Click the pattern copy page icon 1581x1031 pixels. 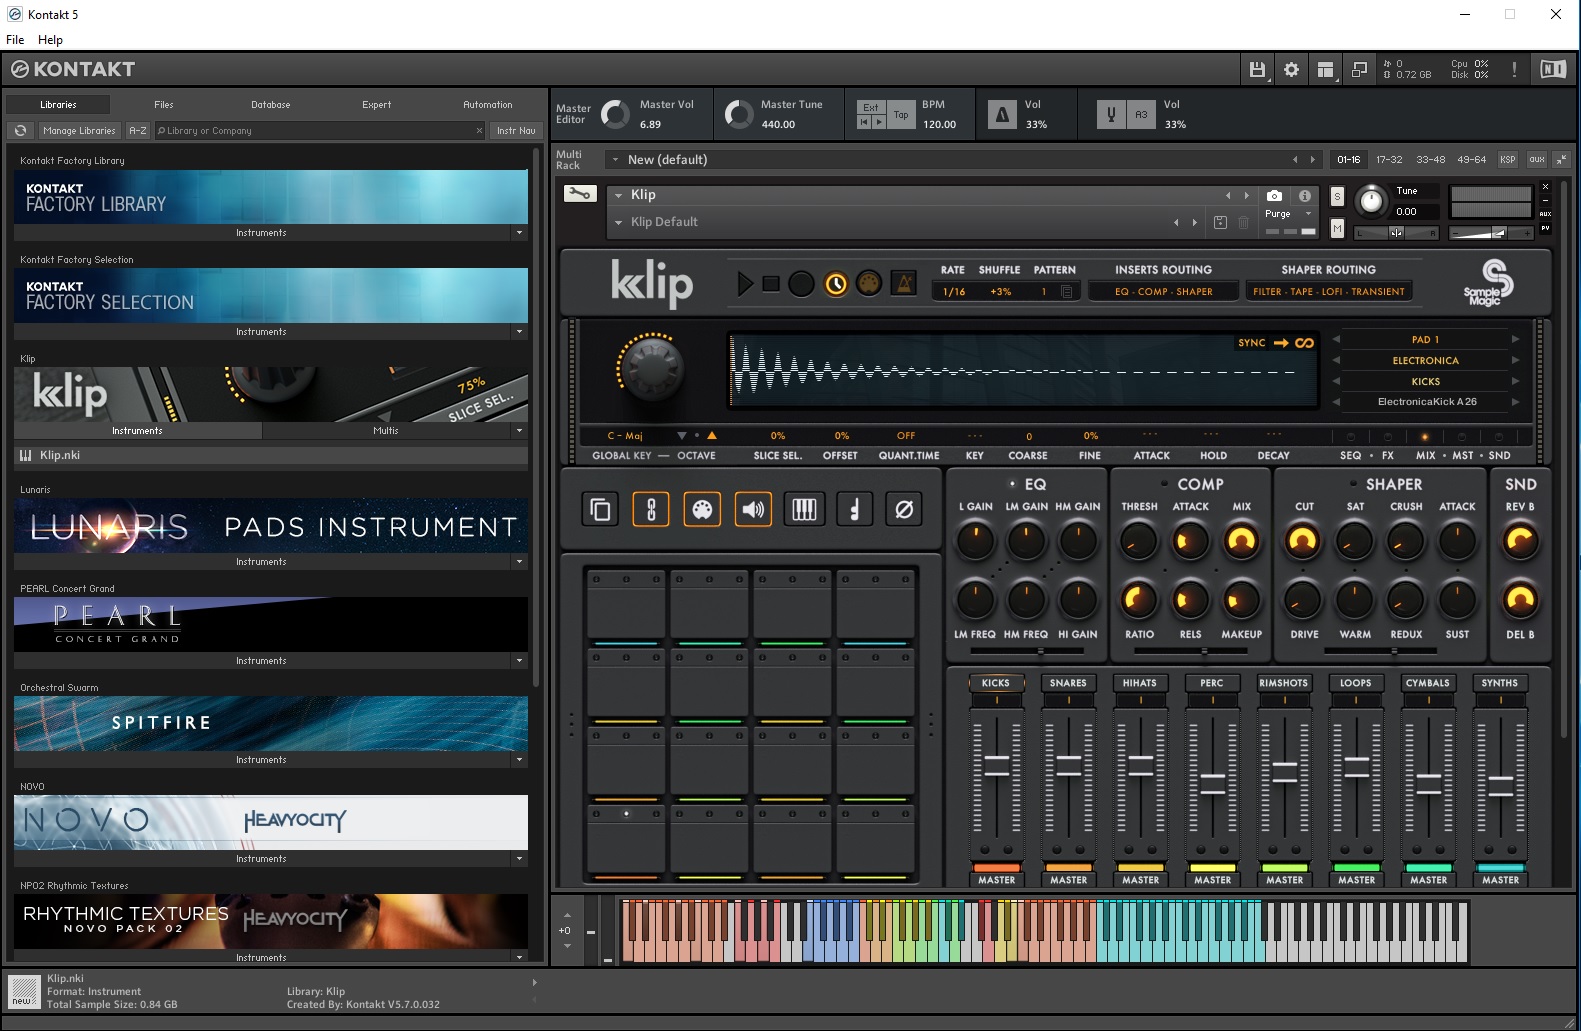coord(1067,292)
